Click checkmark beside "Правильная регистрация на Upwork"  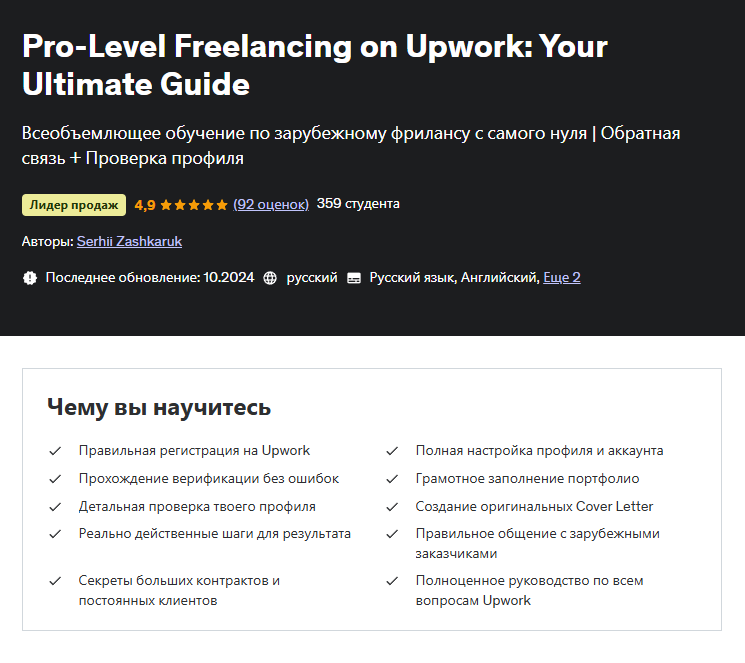pos(55,451)
